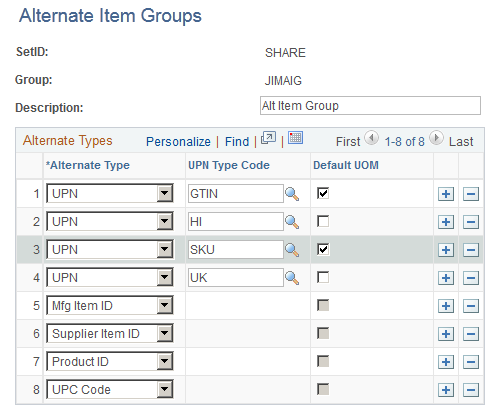Add a row after UPC Code row

click(446, 390)
